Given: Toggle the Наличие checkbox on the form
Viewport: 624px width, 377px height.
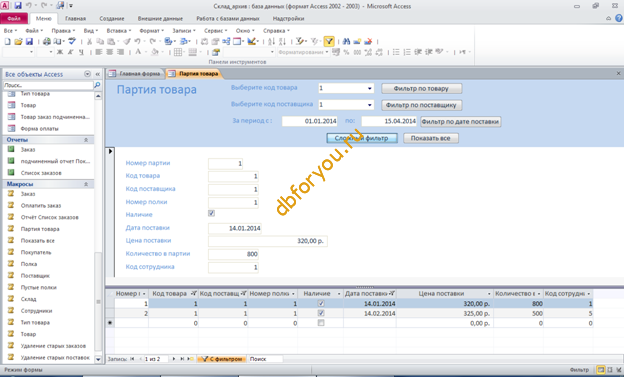Looking at the screenshot, I should click(211, 213).
